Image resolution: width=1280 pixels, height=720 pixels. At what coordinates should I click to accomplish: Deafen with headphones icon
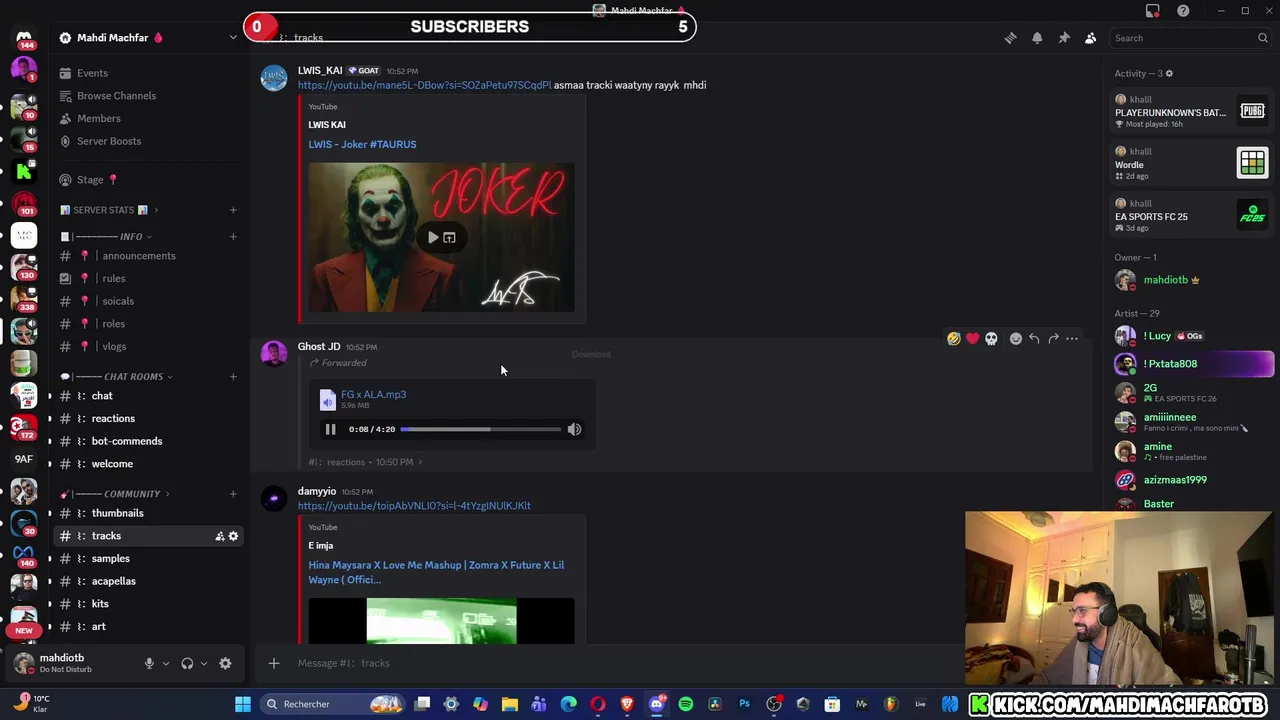tap(187, 663)
